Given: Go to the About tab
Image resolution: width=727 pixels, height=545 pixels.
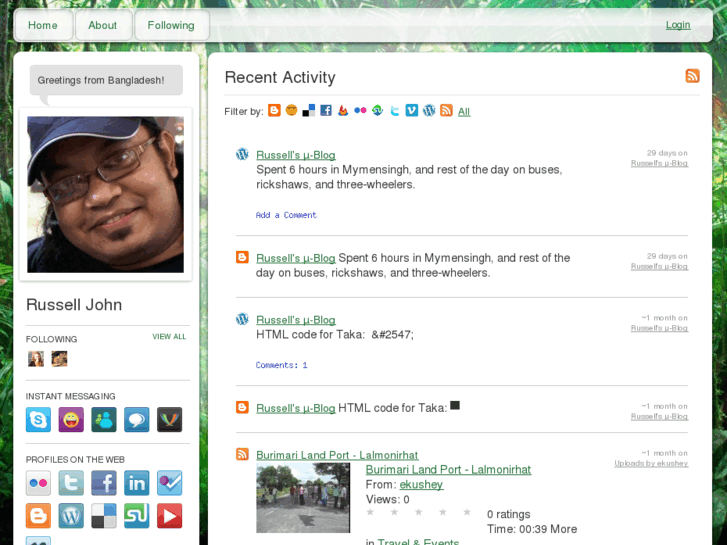Looking at the screenshot, I should click(102, 25).
